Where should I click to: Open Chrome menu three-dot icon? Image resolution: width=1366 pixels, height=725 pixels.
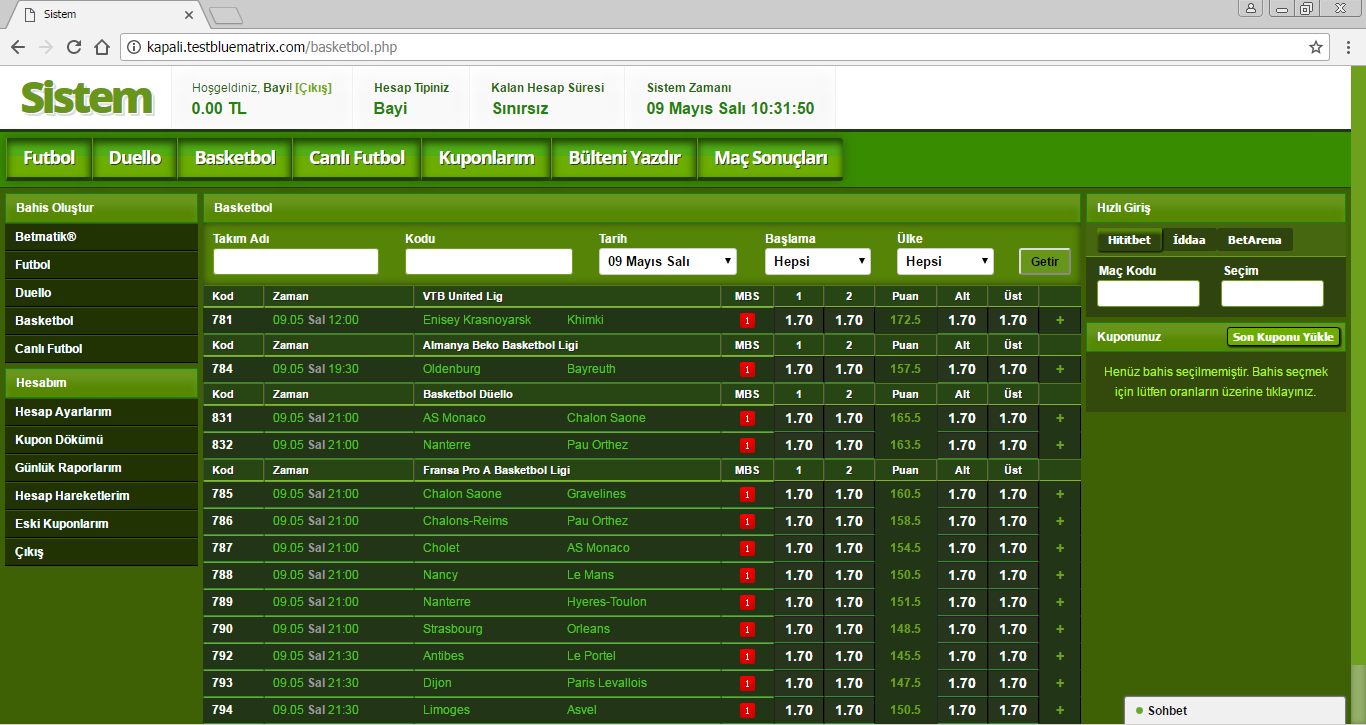[1346, 47]
